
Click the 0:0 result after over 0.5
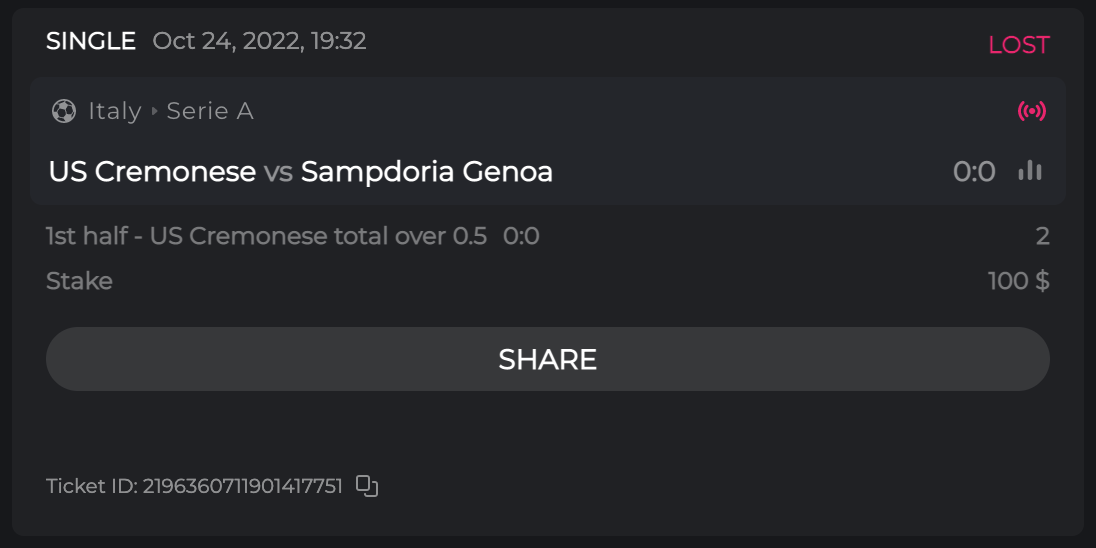(521, 236)
